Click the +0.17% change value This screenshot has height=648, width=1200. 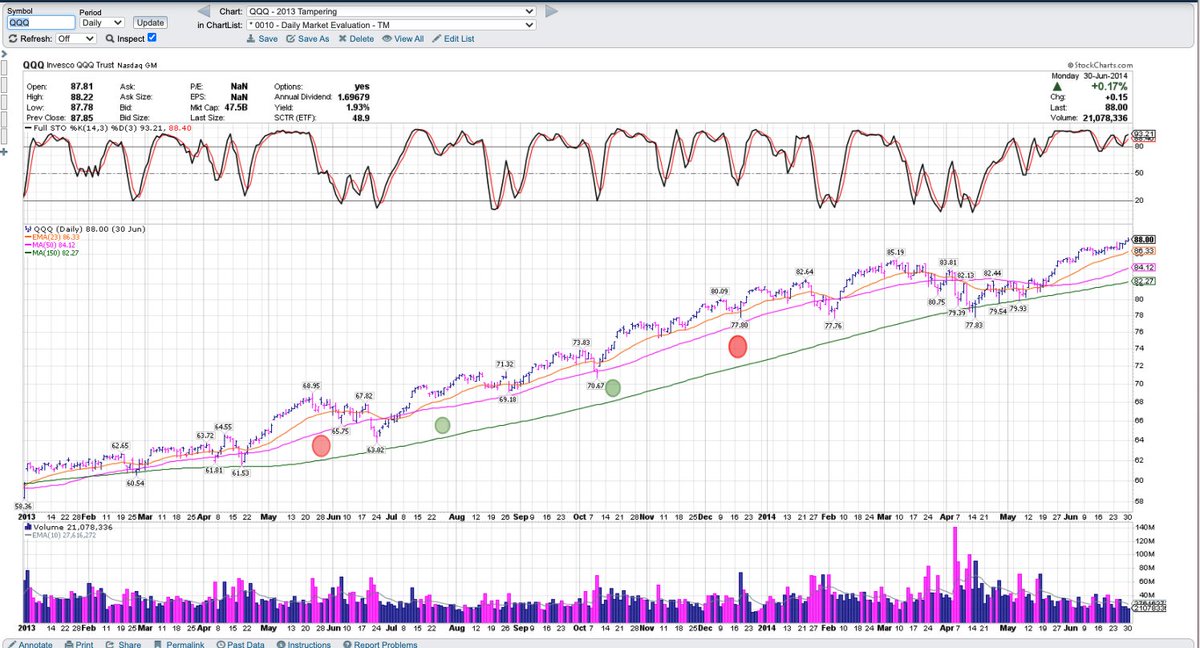click(x=1108, y=86)
